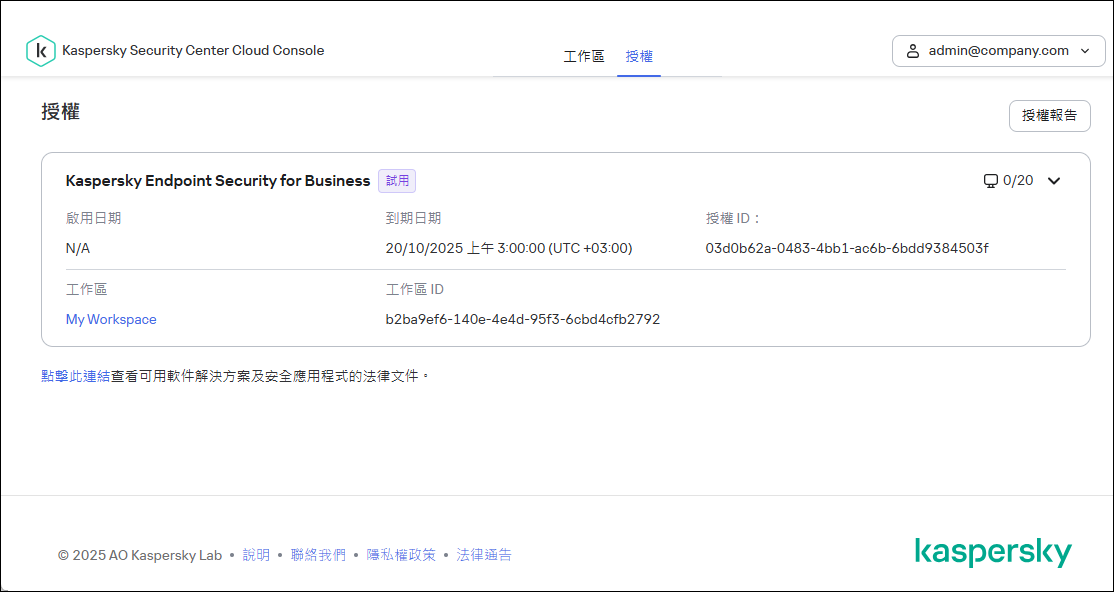This screenshot has width=1114, height=592.
Task: Select the 授權 tab
Action: (639, 57)
